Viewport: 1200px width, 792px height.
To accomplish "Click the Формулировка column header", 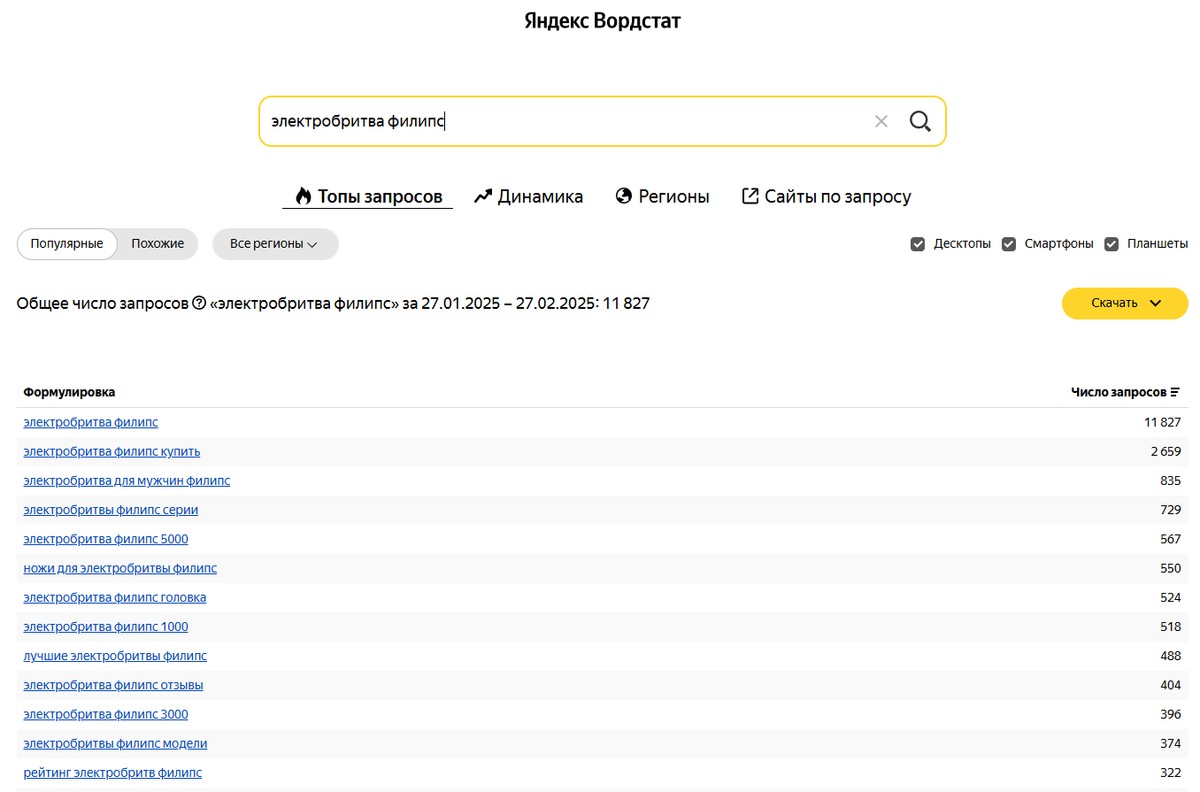I will click(x=69, y=392).
